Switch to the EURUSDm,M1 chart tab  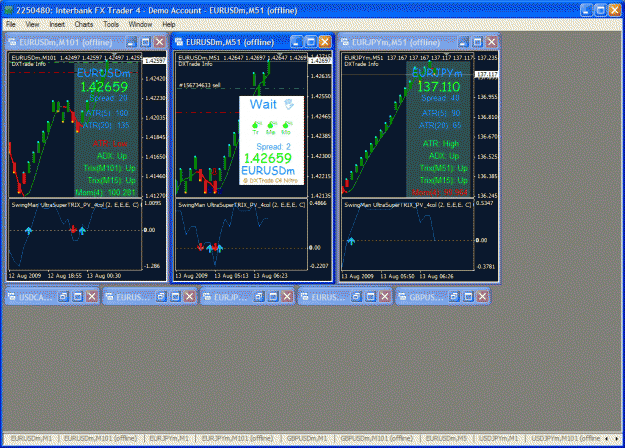coord(31,438)
